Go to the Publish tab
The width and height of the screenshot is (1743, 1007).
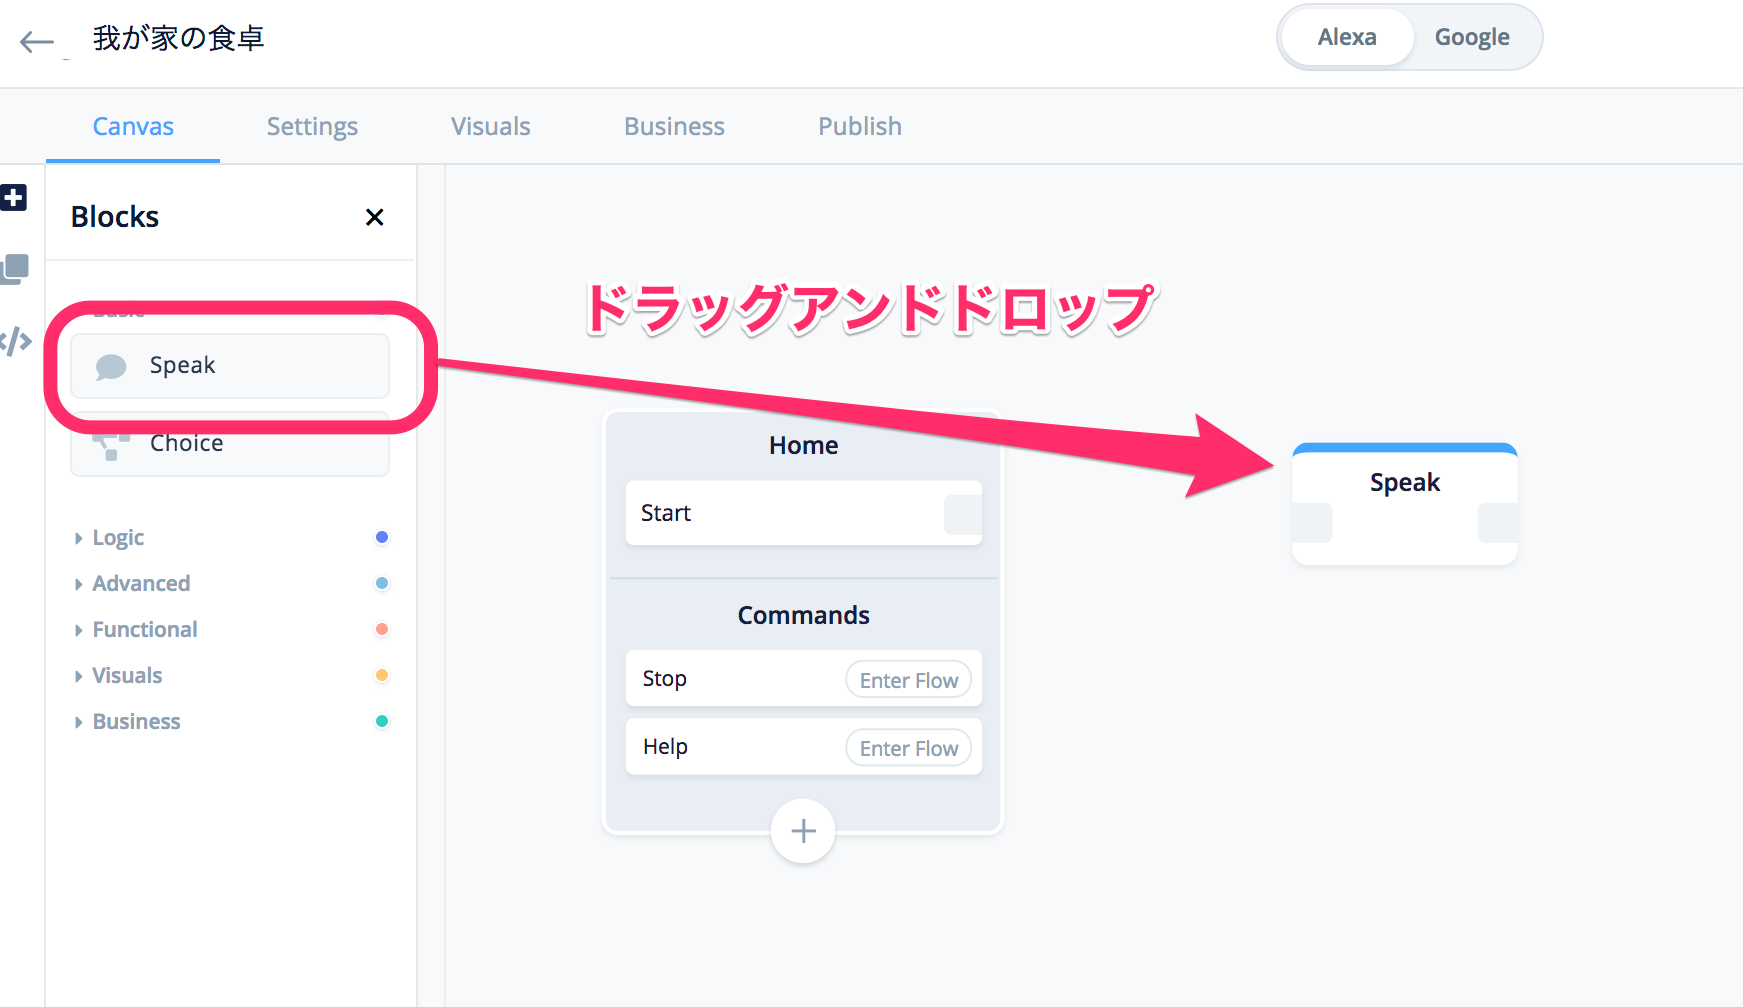859,127
